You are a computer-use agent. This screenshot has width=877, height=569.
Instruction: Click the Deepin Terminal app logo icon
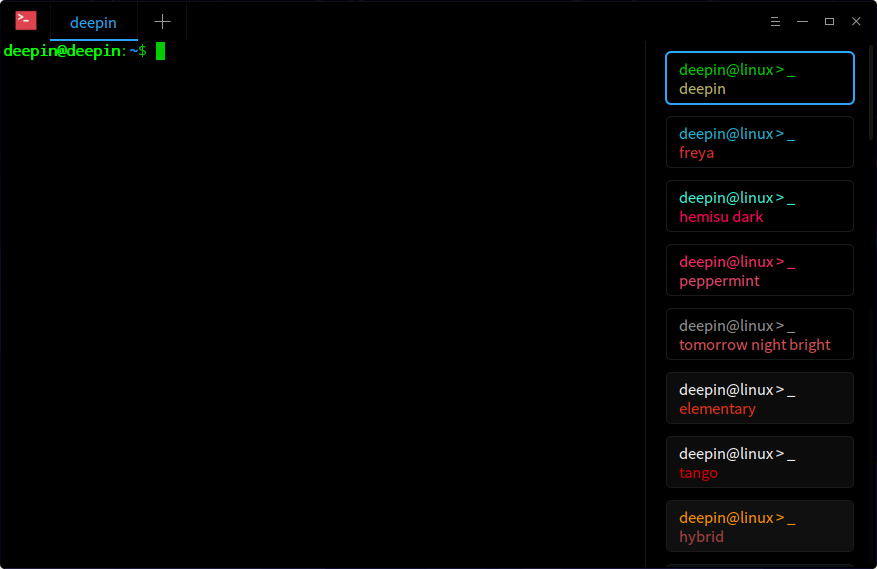point(26,21)
